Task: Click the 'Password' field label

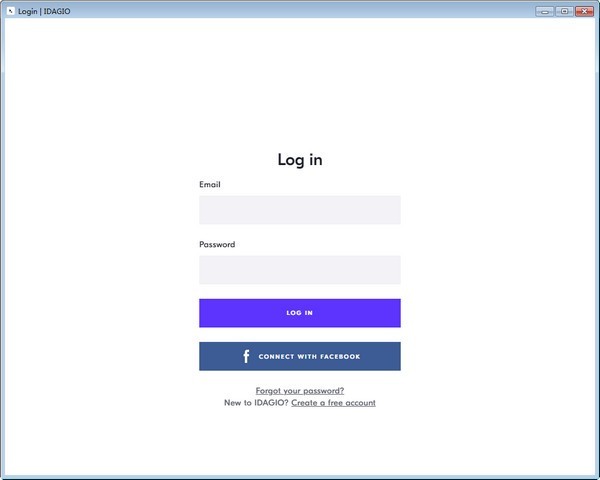Action: [x=217, y=245]
